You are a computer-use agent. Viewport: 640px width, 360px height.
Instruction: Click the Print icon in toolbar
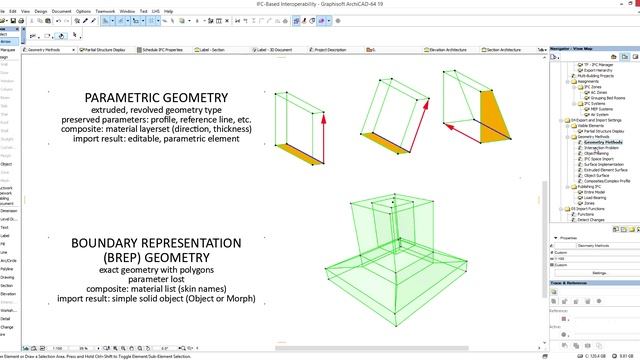tap(21, 21)
